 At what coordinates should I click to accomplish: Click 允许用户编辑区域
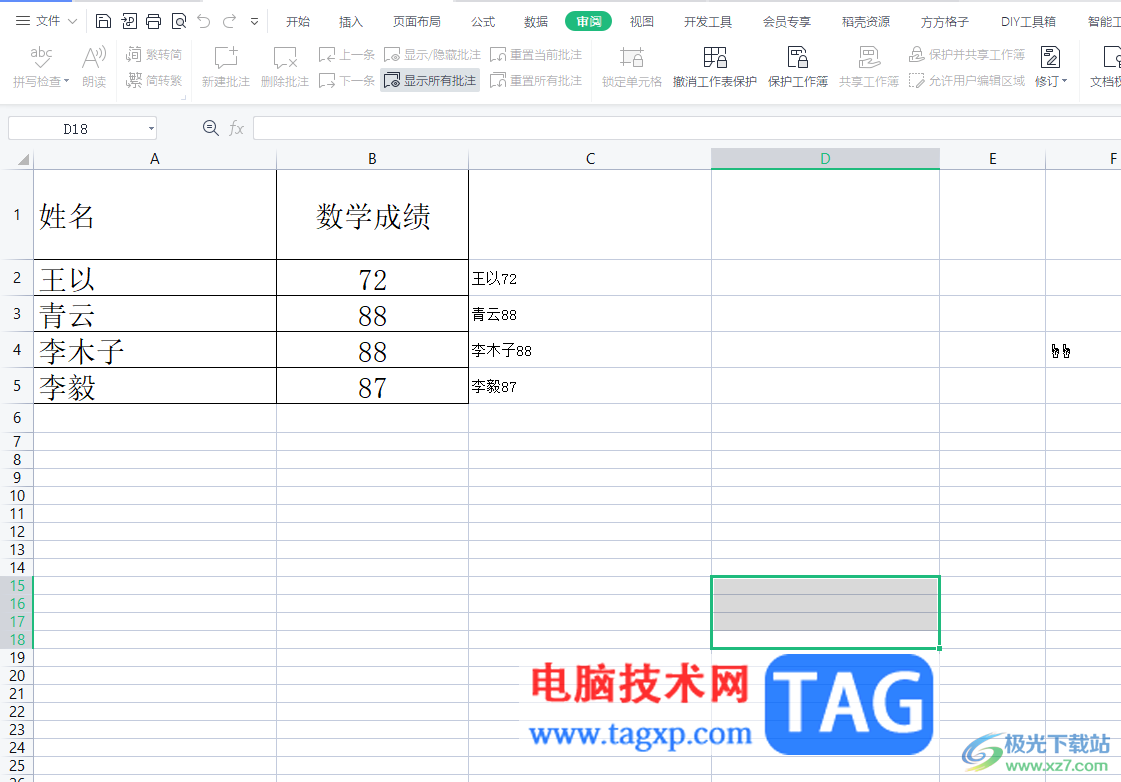pyautogui.click(x=967, y=81)
